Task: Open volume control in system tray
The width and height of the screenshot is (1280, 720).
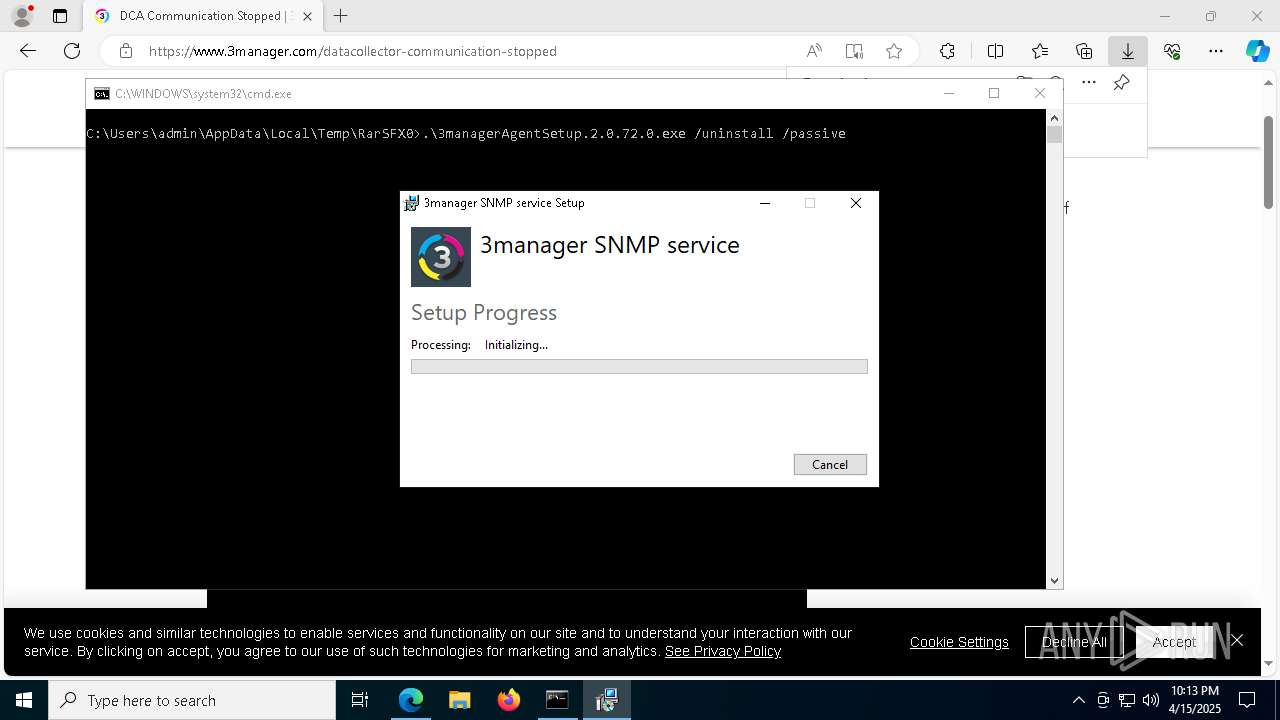Action: point(1150,700)
